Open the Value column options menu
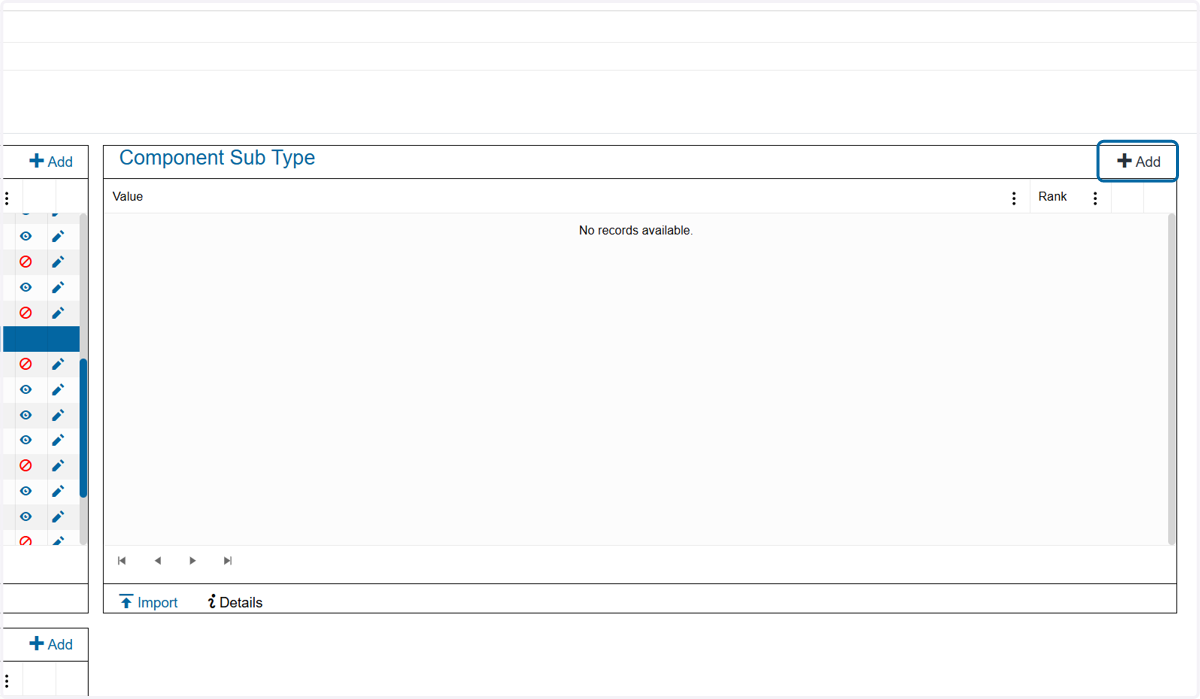 (1014, 198)
